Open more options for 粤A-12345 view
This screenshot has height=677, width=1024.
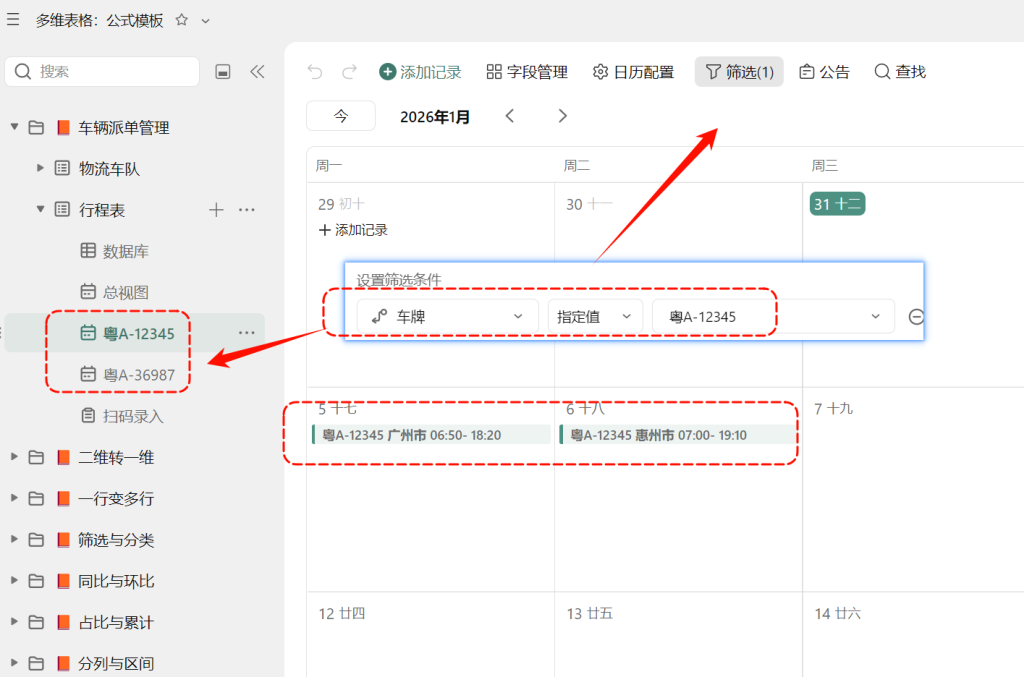click(x=247, y=333)
